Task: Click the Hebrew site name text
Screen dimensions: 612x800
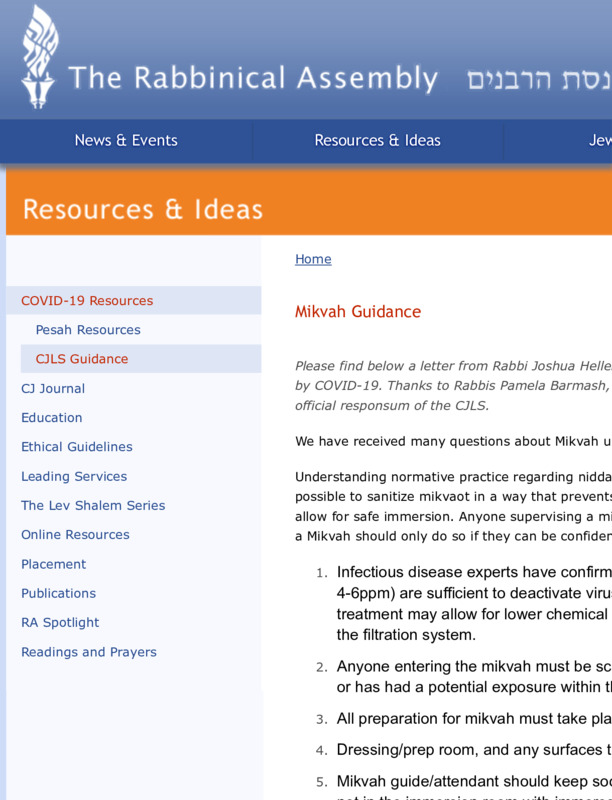Action: coord(539,80)
